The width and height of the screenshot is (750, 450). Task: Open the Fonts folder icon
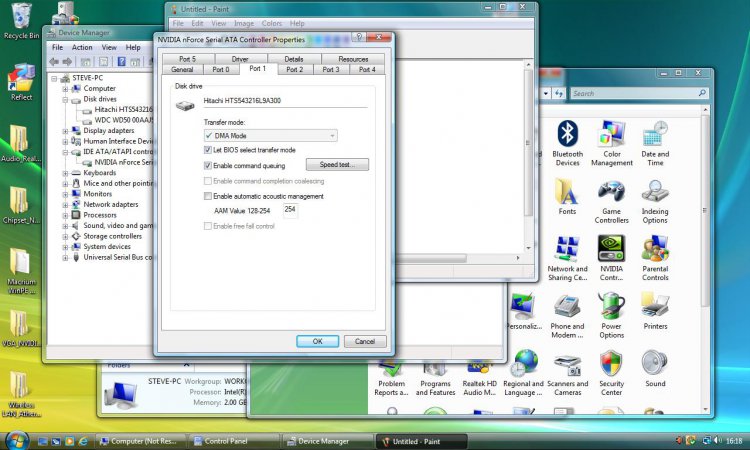[x=567, y=196]
